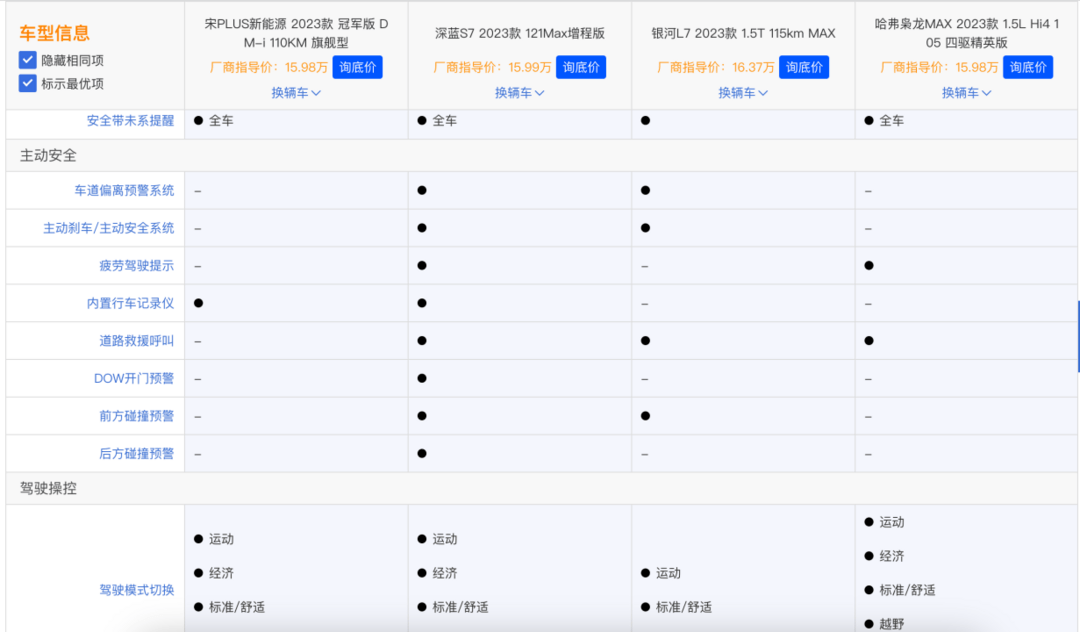The image size is (1080, 632).
Task: Click 标准/舒适 drive mode for 银河L7
Action: 676,607
